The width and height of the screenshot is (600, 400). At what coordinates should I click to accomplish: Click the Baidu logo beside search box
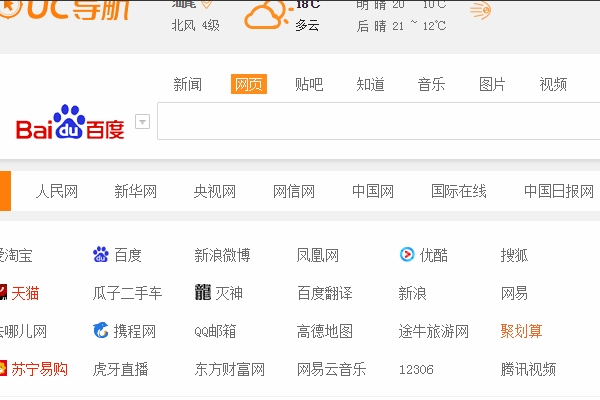tap(70, 122)
